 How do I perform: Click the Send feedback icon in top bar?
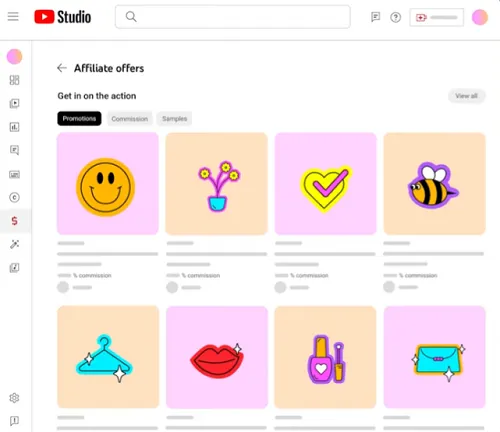[x=376, y=17]
